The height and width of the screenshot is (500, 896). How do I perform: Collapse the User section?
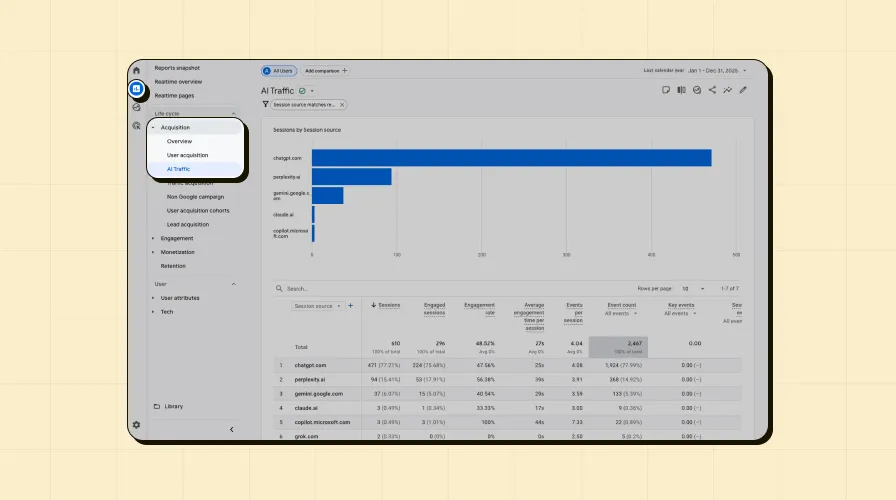coord(233,284)
